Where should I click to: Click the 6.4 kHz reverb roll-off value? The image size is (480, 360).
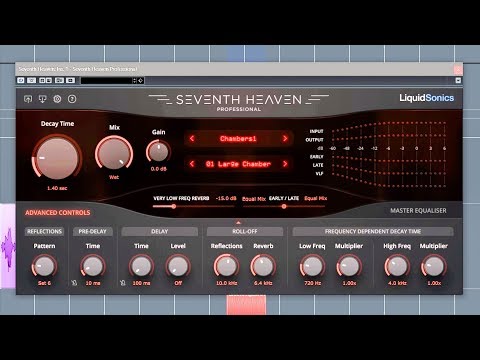tap(263, 283)
